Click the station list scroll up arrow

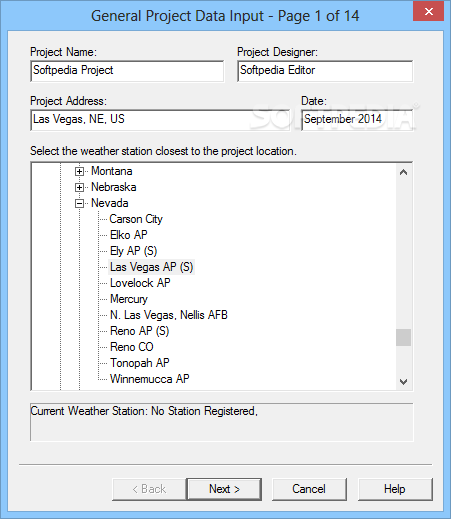click(403, 172)
